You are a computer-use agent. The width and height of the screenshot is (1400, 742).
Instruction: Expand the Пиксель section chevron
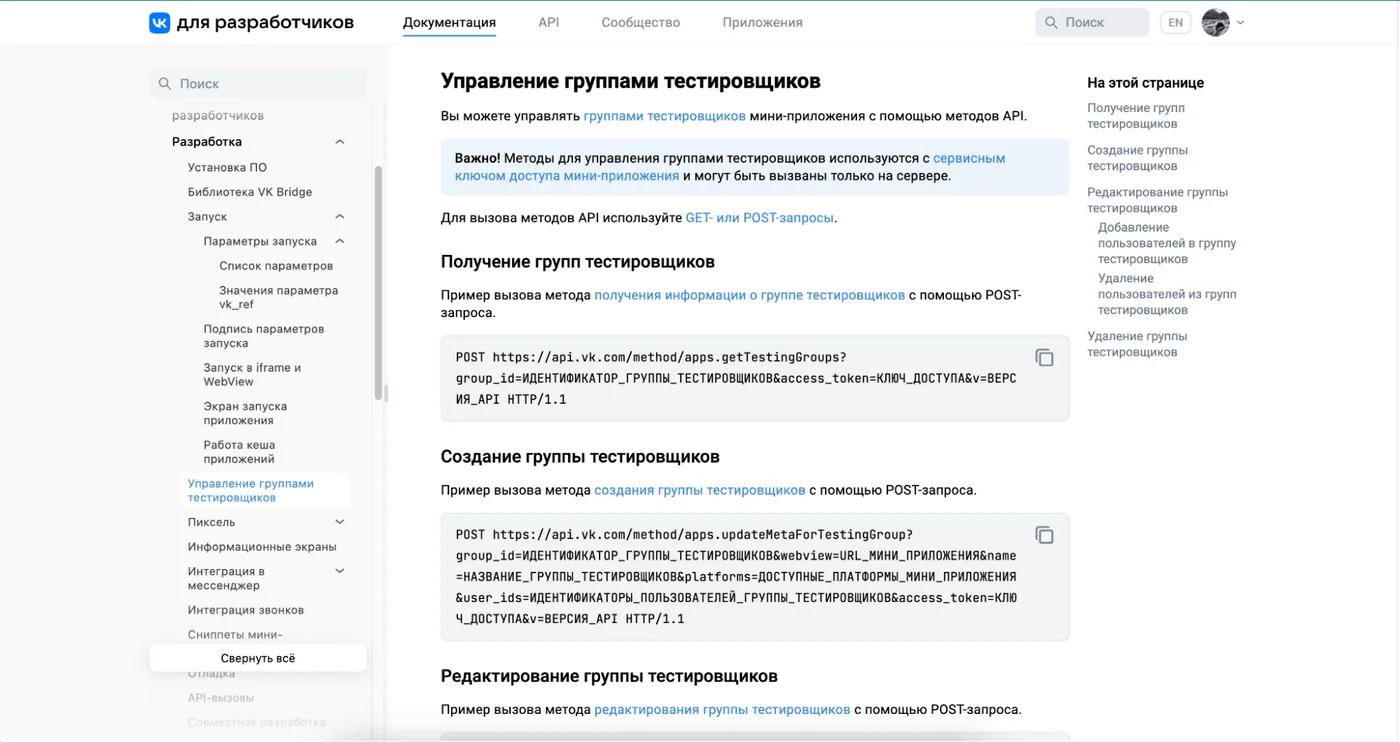coord(339,522)
